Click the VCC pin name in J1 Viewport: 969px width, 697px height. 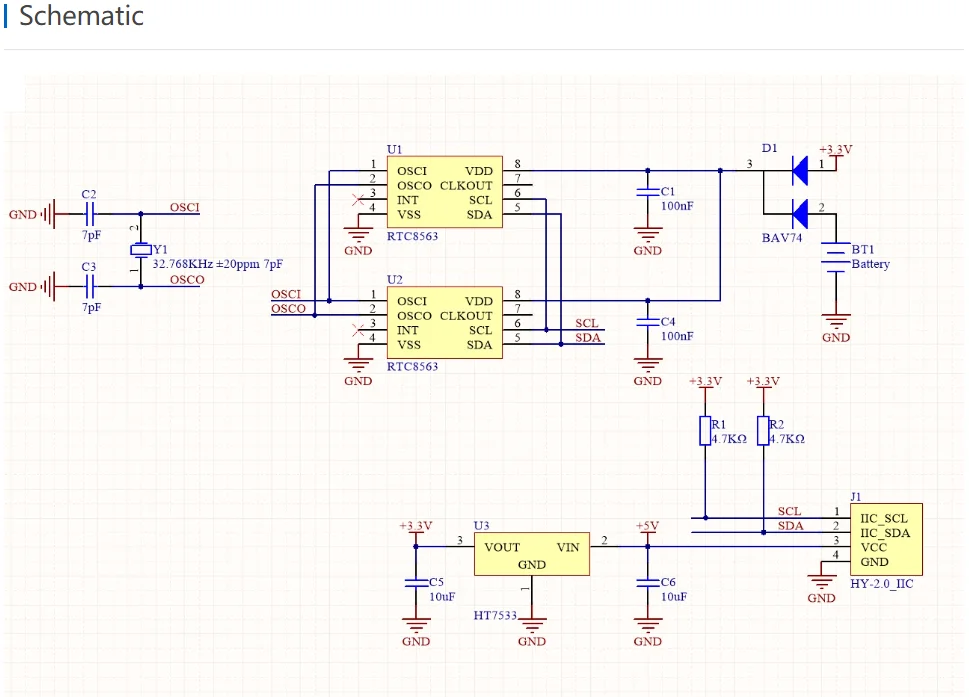tap(874, 547)
